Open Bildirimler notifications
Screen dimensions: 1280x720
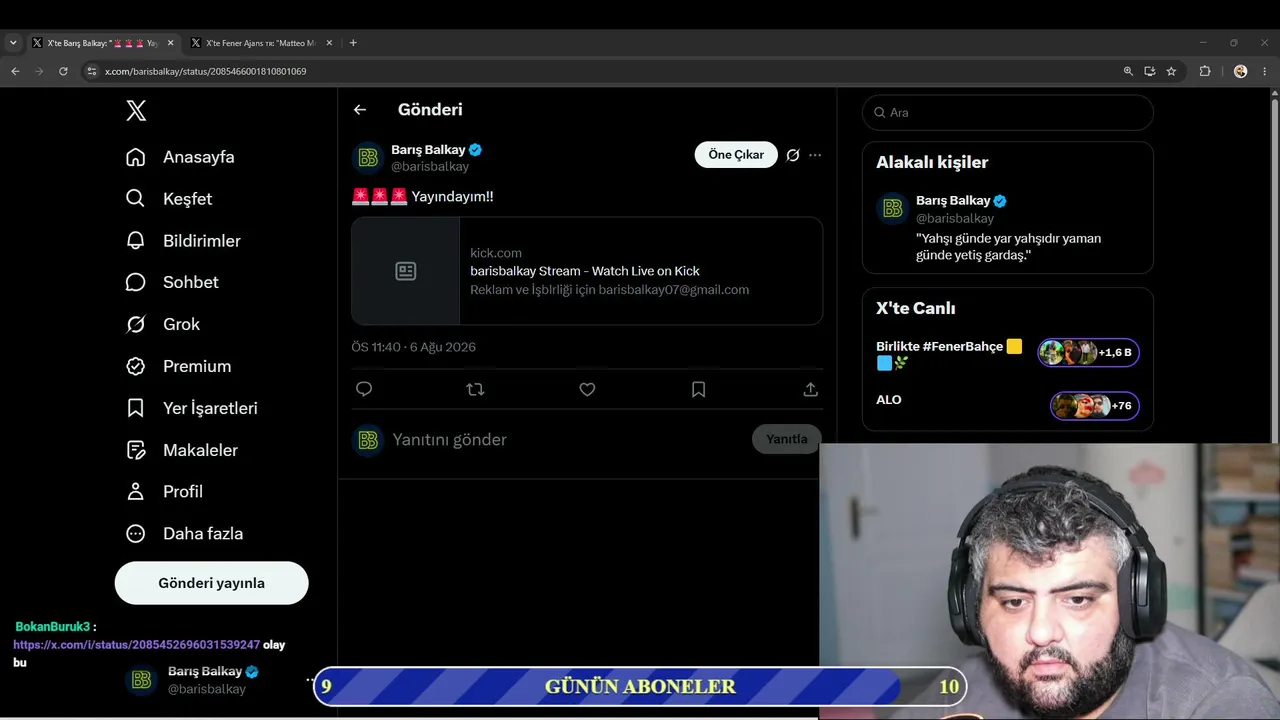183,241
